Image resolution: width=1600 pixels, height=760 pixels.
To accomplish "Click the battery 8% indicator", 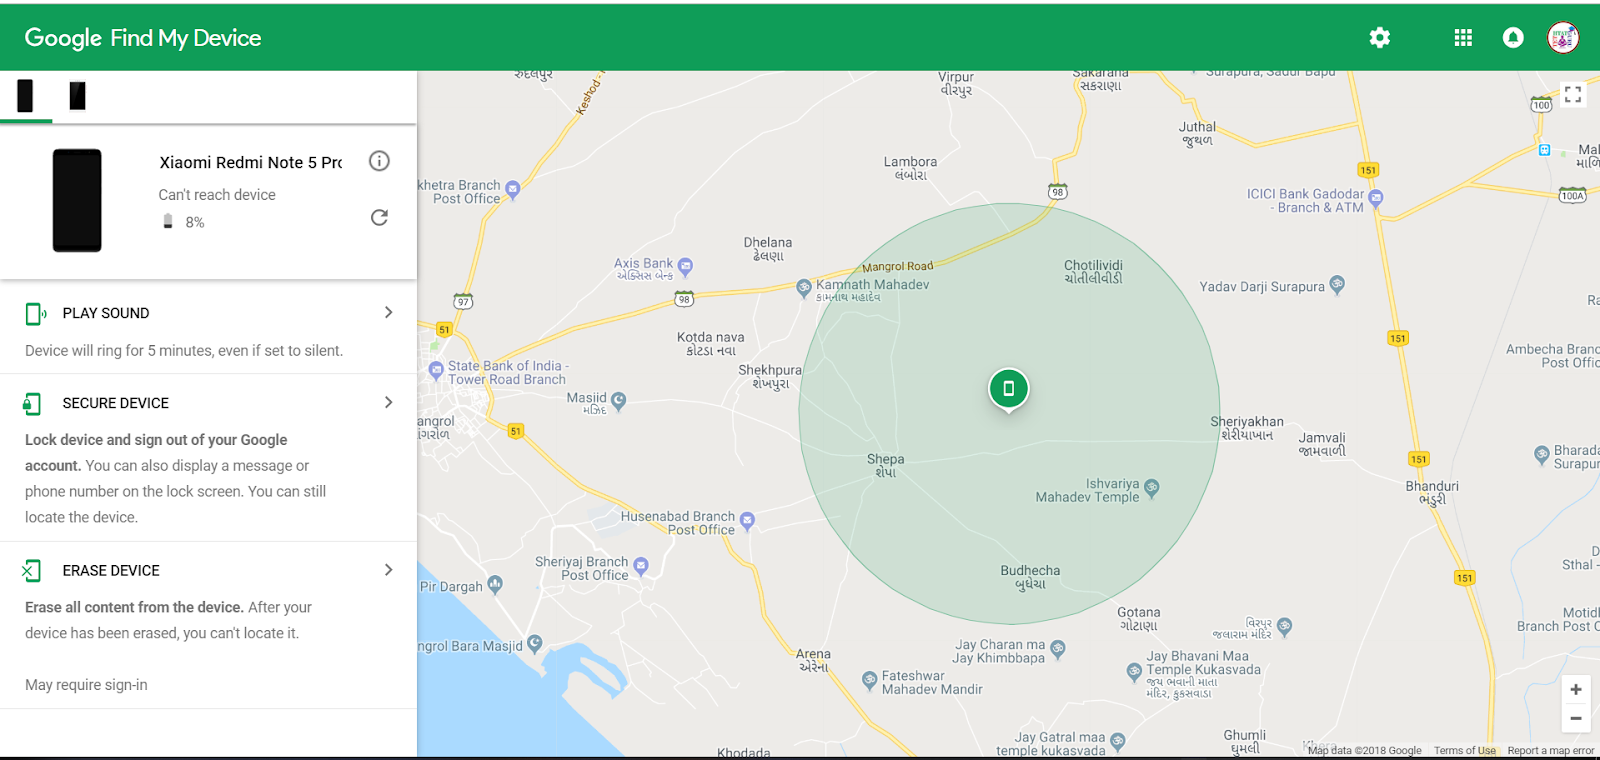I will click(183, 222).
